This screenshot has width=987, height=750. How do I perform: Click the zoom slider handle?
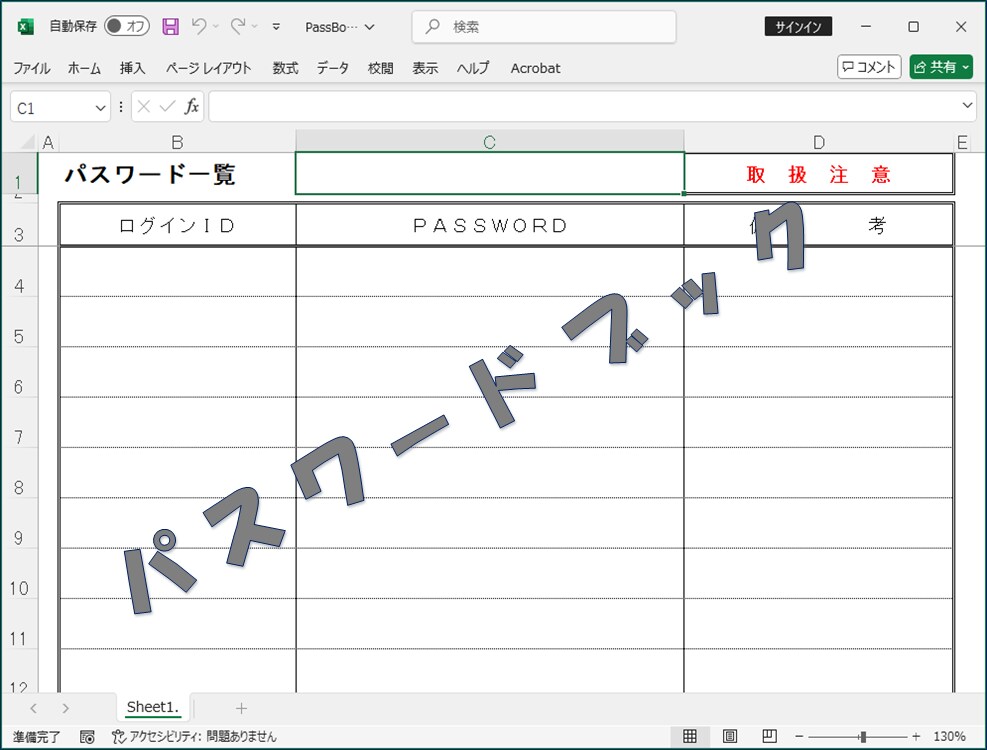[x=863, y=736]
